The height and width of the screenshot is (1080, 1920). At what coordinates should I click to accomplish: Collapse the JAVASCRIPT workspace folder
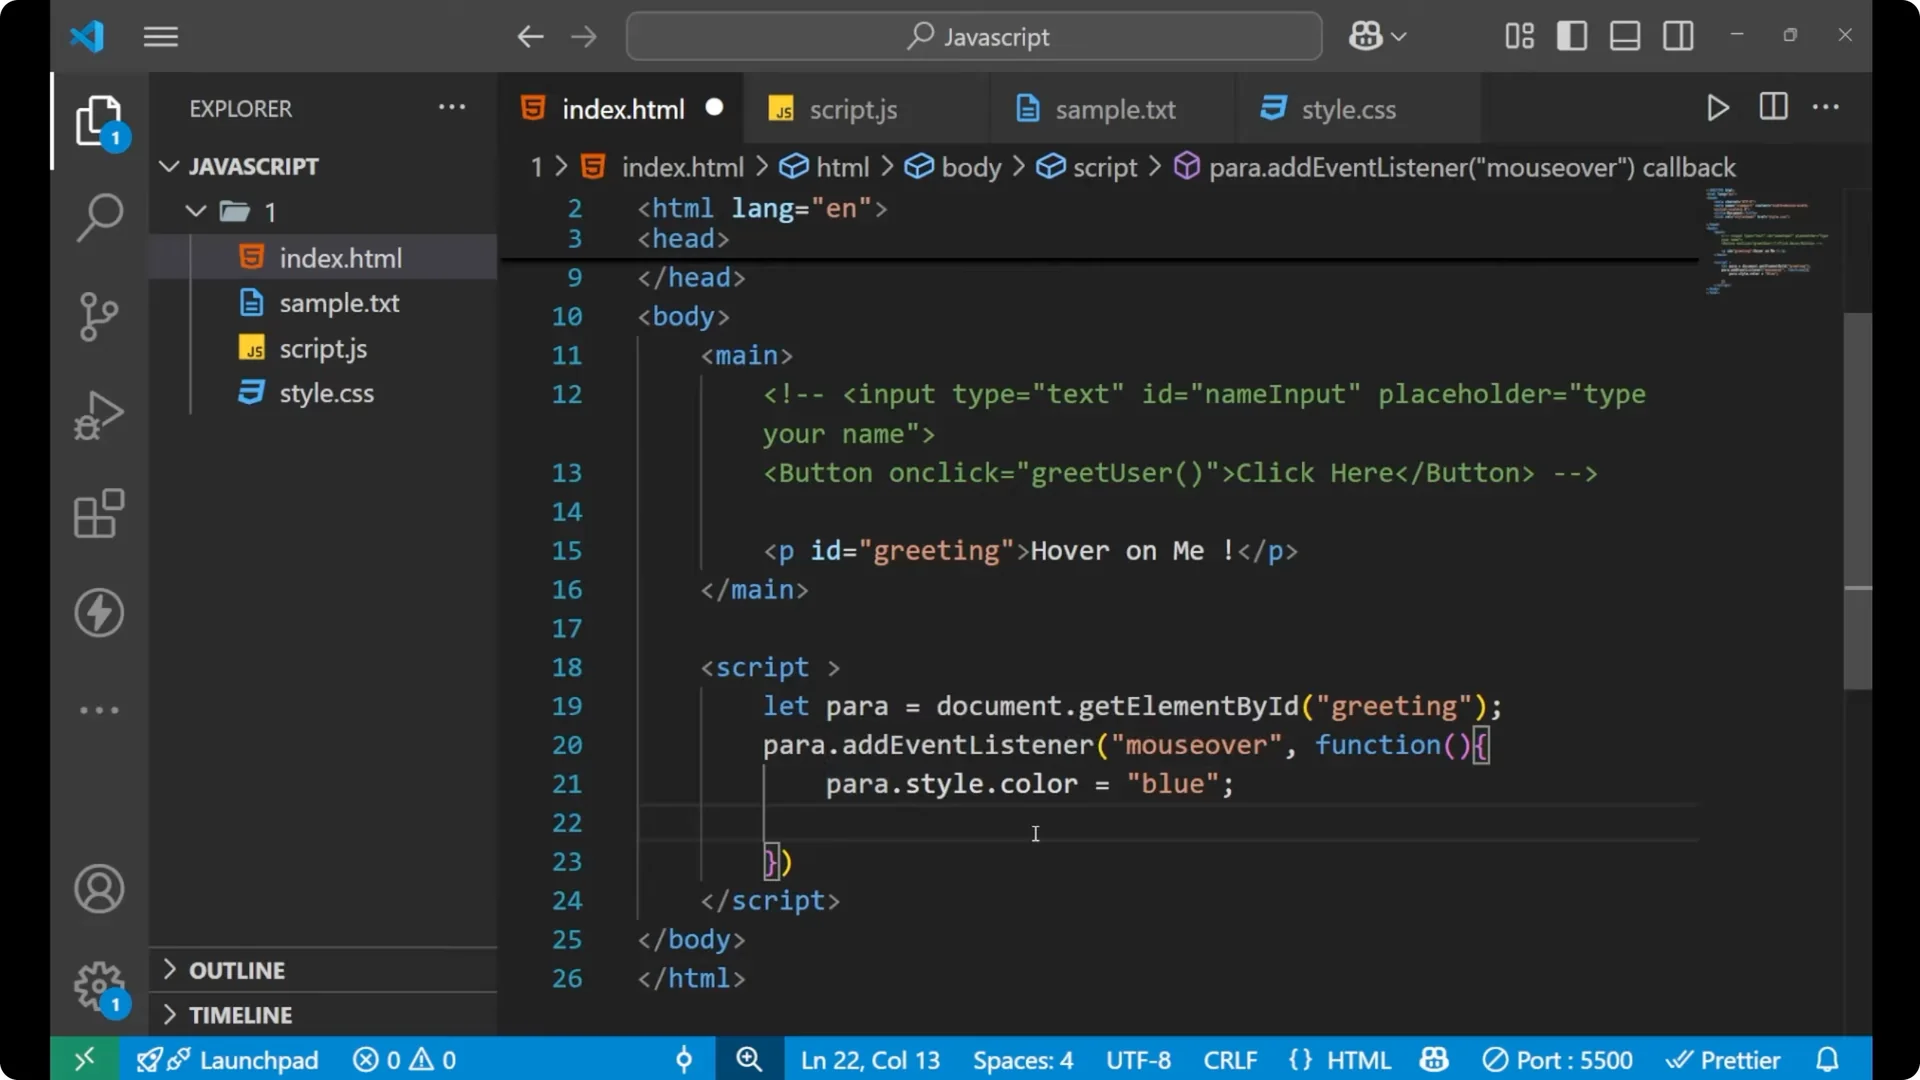pyautogui.click(x=168, y=166)
